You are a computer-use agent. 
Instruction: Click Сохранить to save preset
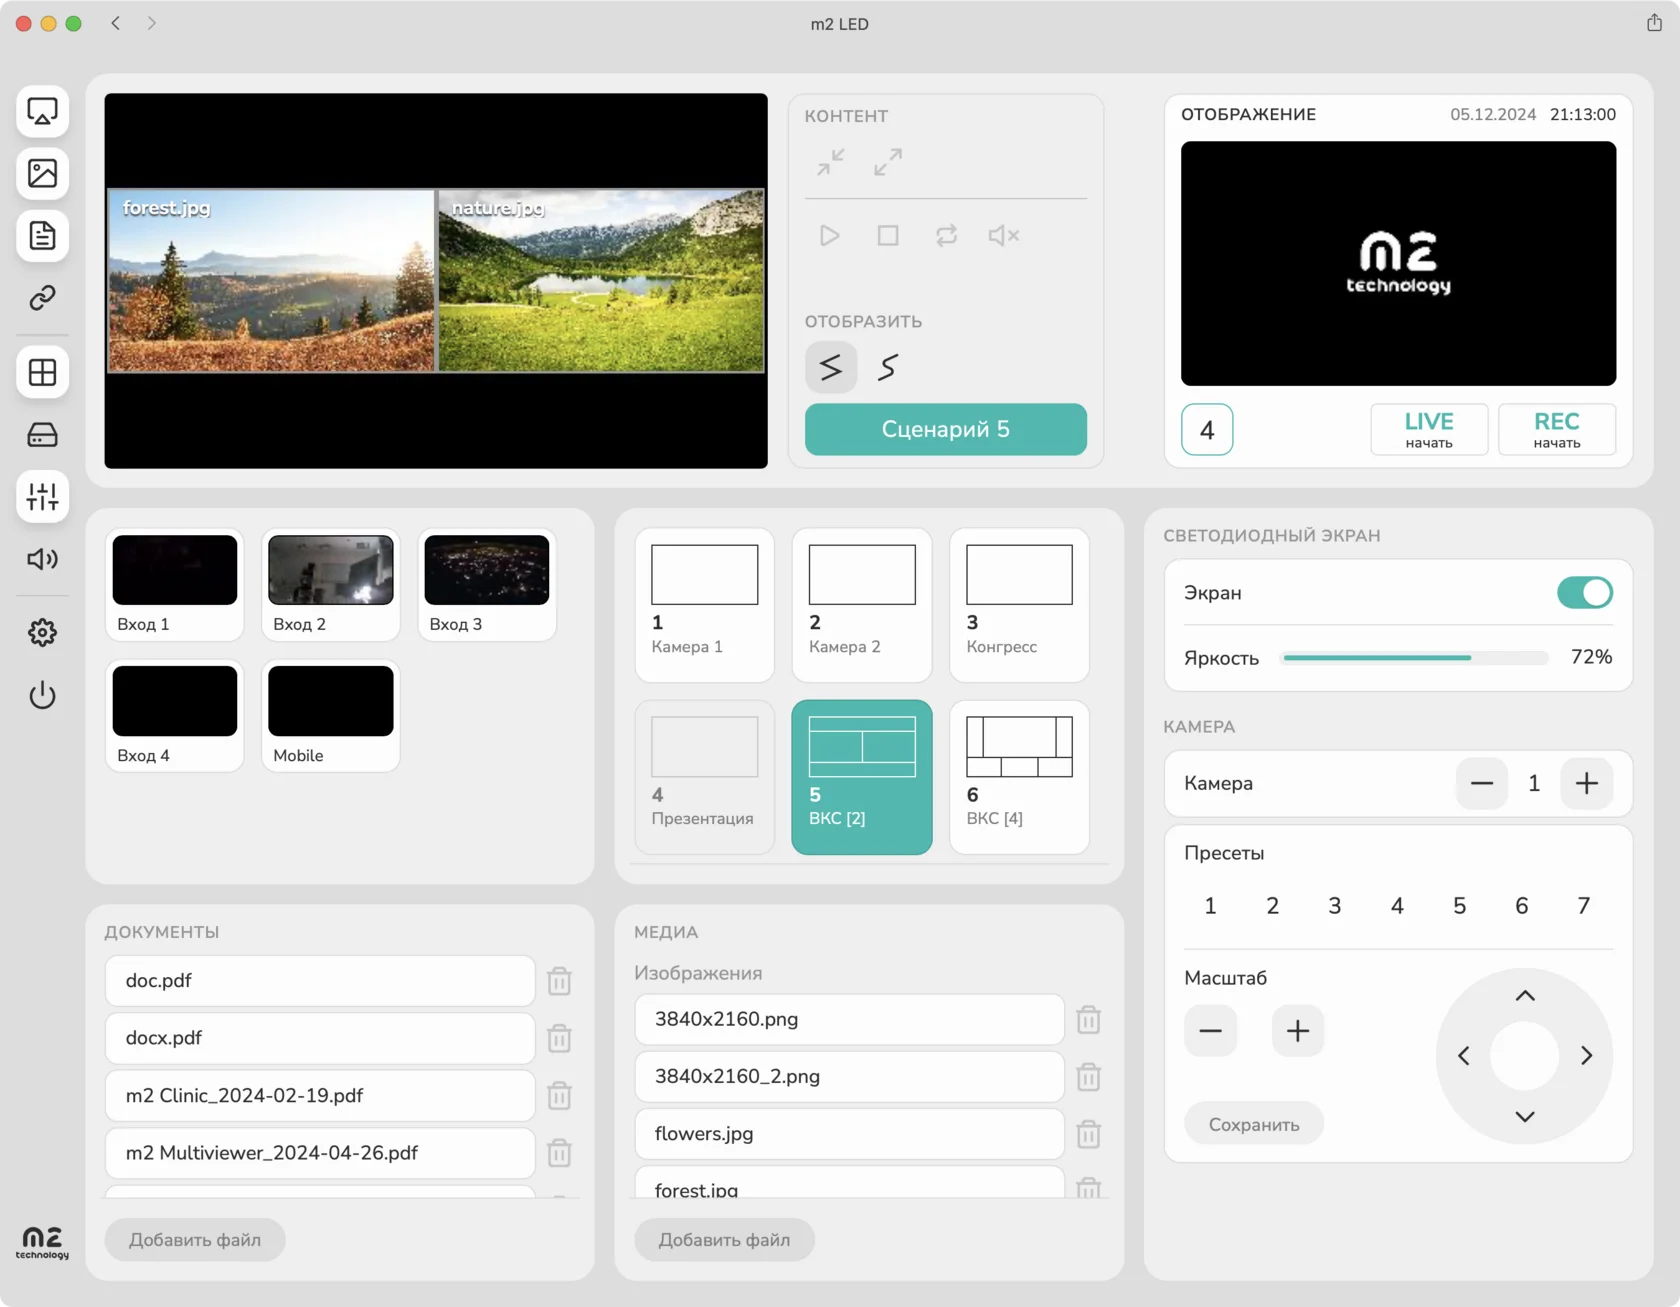click(x=1254, y=1125)
